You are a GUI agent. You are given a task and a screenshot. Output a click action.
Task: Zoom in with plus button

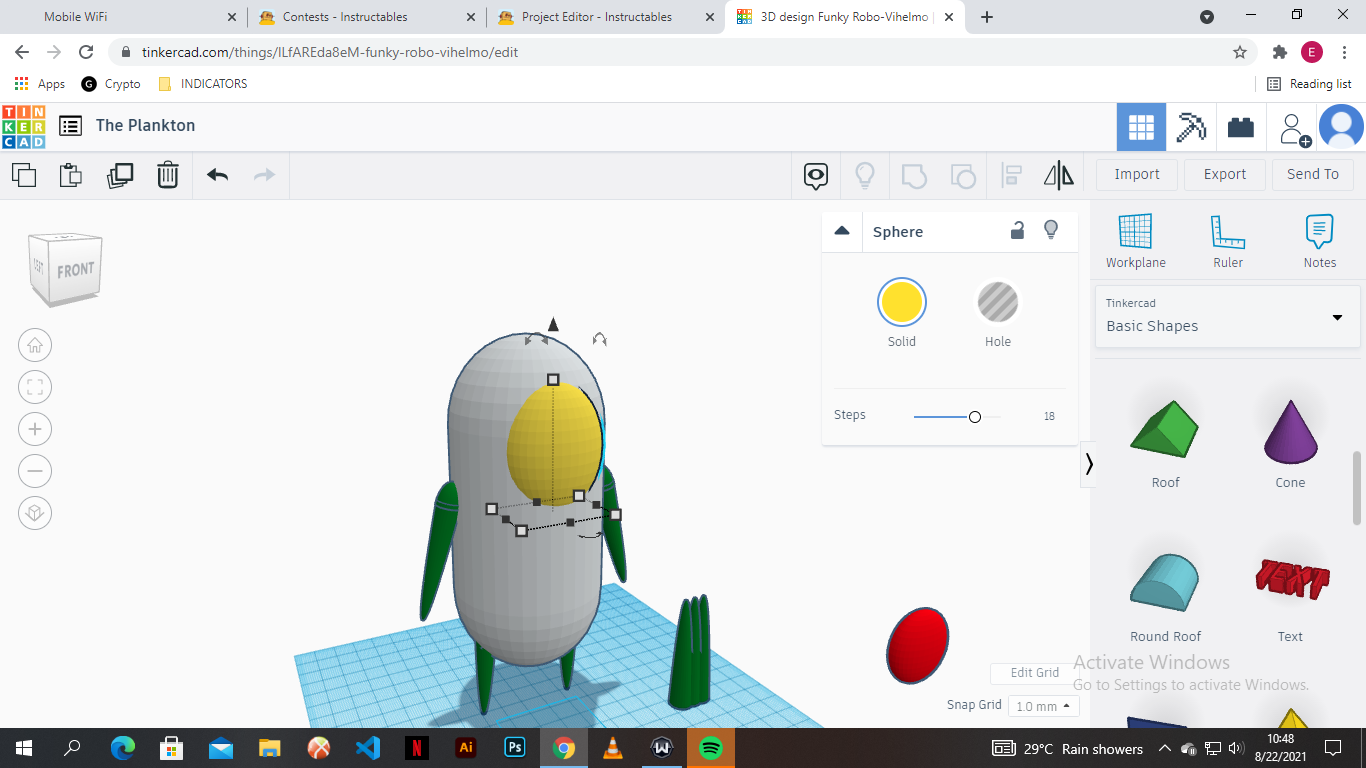click(35, 429)
